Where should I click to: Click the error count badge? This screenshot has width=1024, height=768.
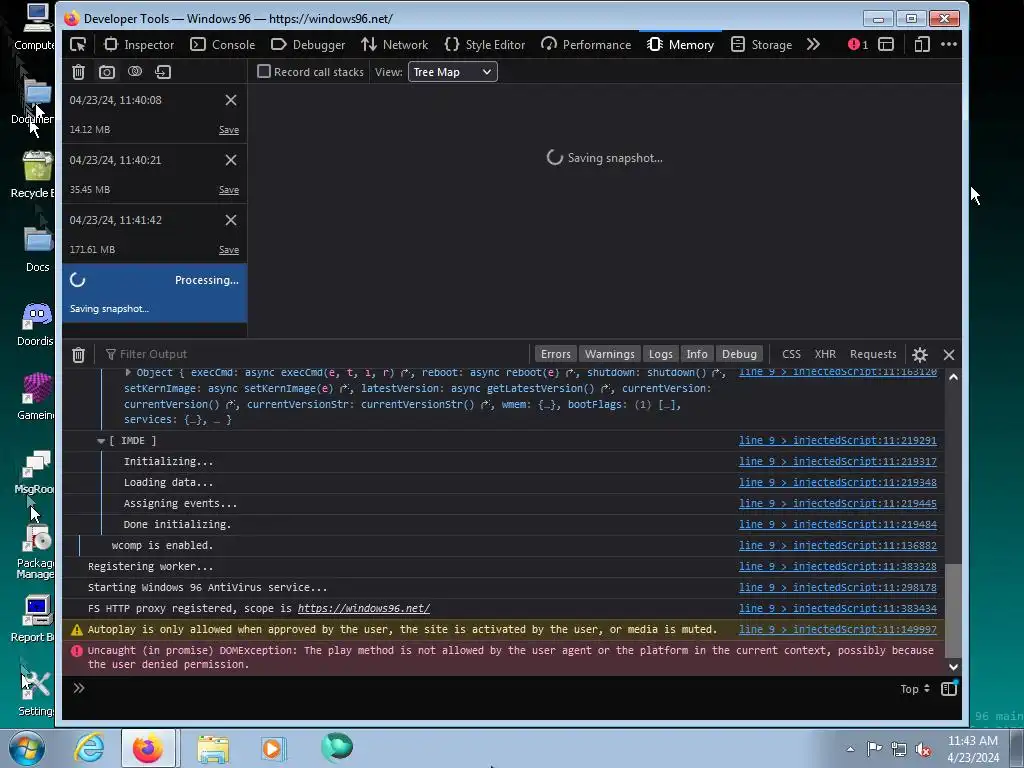click(857, 44)
